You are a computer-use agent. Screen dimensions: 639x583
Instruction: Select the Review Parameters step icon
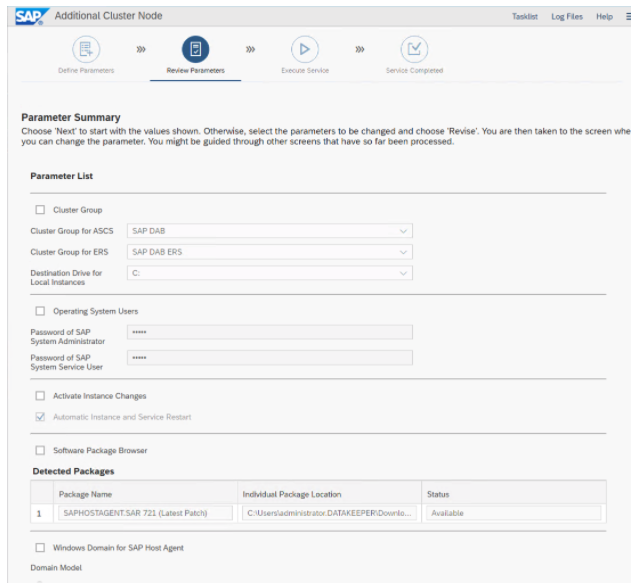[x=195, y=49]
